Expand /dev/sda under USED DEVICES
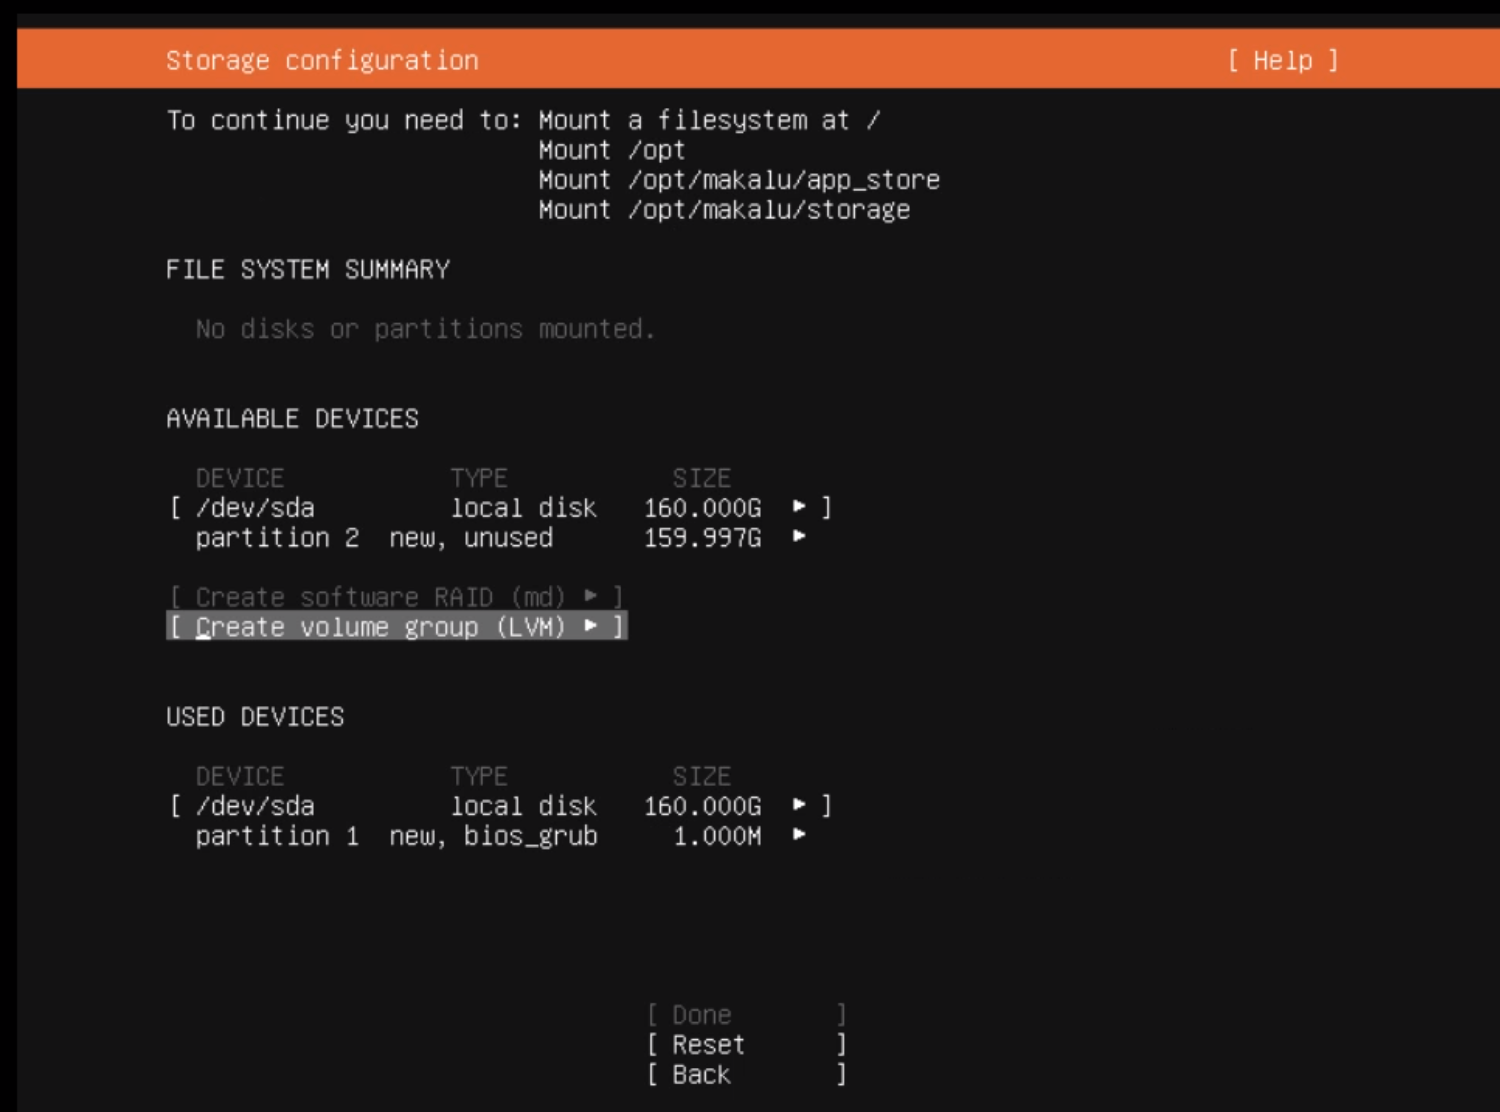The height and width of the screenshot is (1112, 1500). 797,806
